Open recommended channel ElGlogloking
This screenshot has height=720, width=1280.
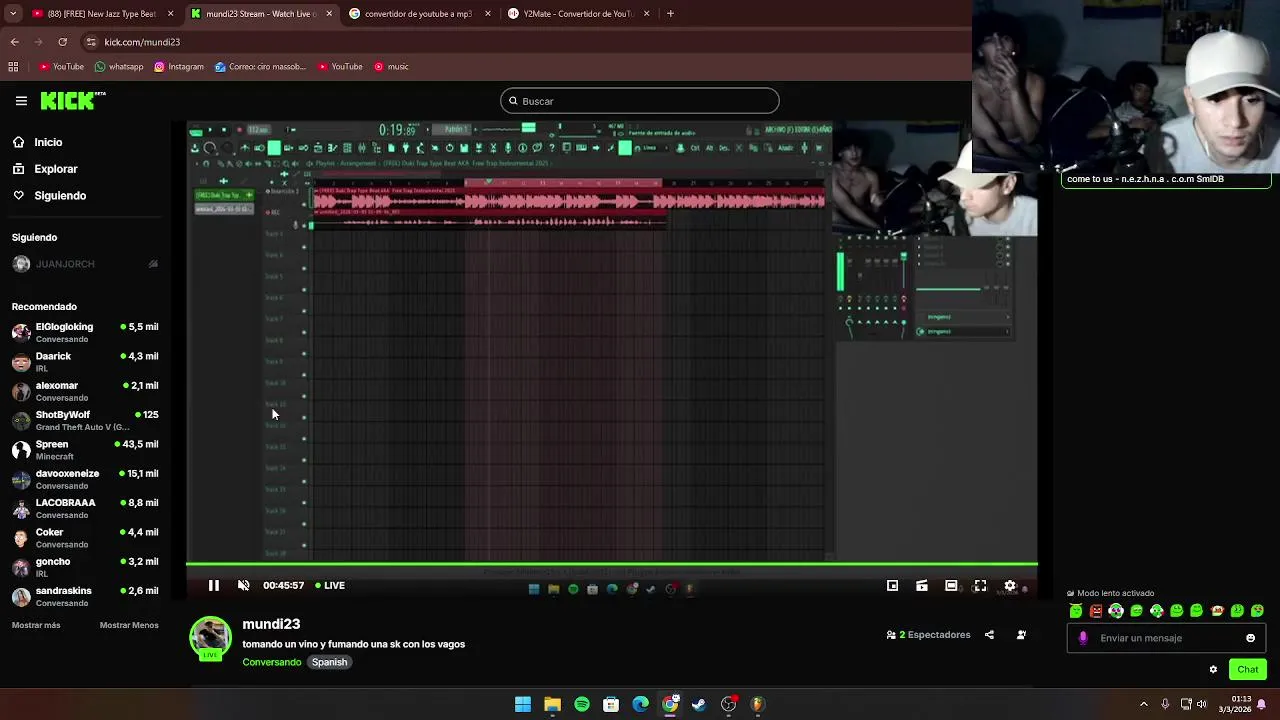click(85, 333)
